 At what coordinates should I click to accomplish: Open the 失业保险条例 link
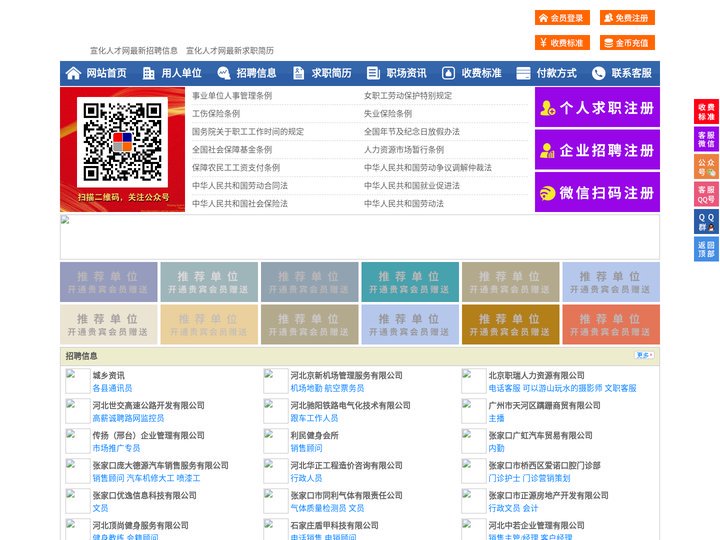pyautogui.click(x=388, y=113)
